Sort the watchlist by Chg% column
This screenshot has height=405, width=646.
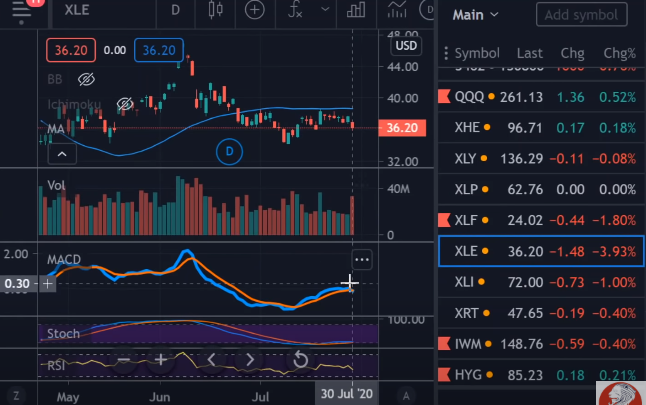click(x=619, y=53)
